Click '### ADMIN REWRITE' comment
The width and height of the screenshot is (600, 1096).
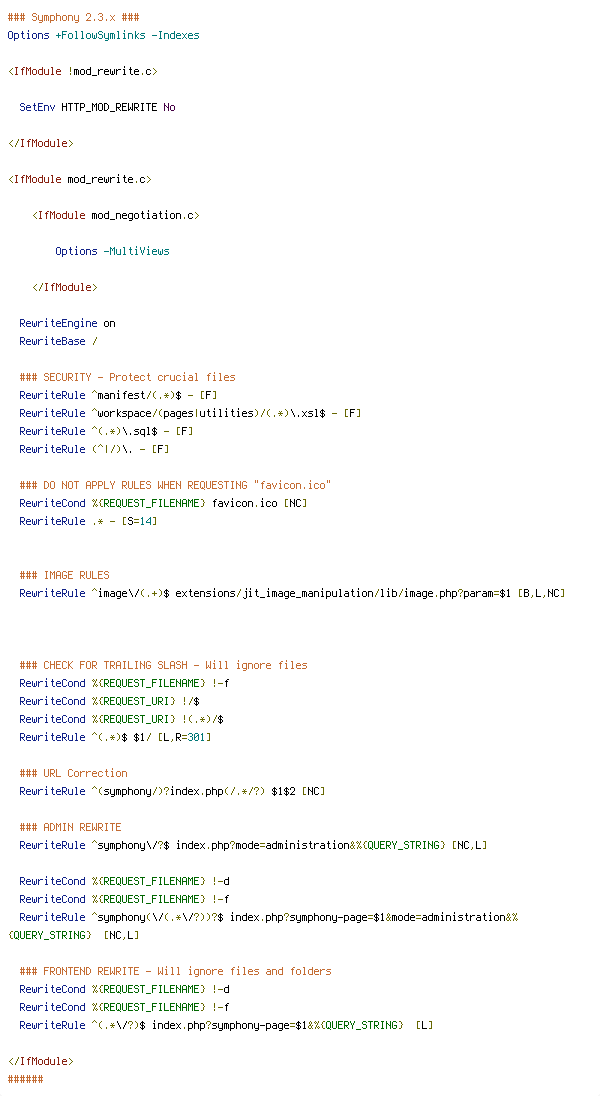pyautogui.click(x=71, y=828)
